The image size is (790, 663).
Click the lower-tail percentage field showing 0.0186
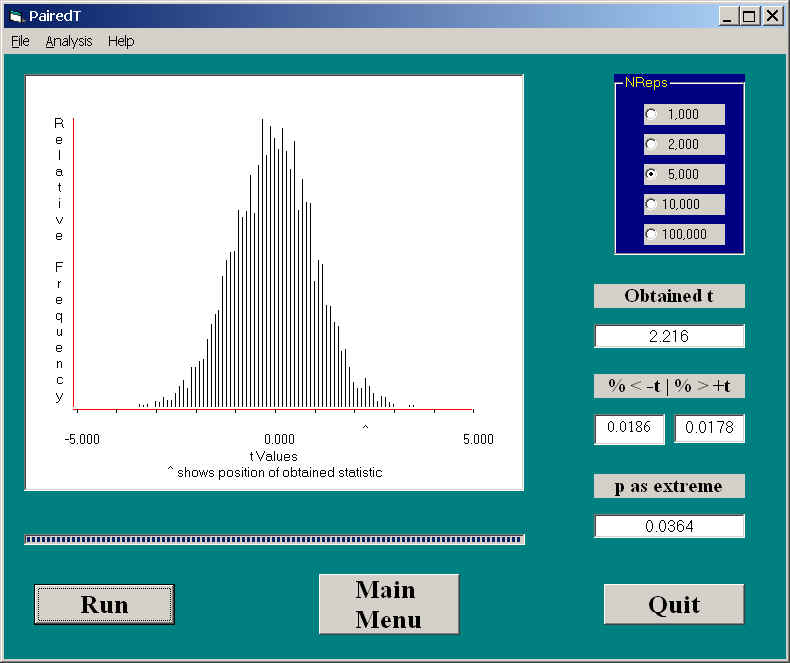[629, 429]
